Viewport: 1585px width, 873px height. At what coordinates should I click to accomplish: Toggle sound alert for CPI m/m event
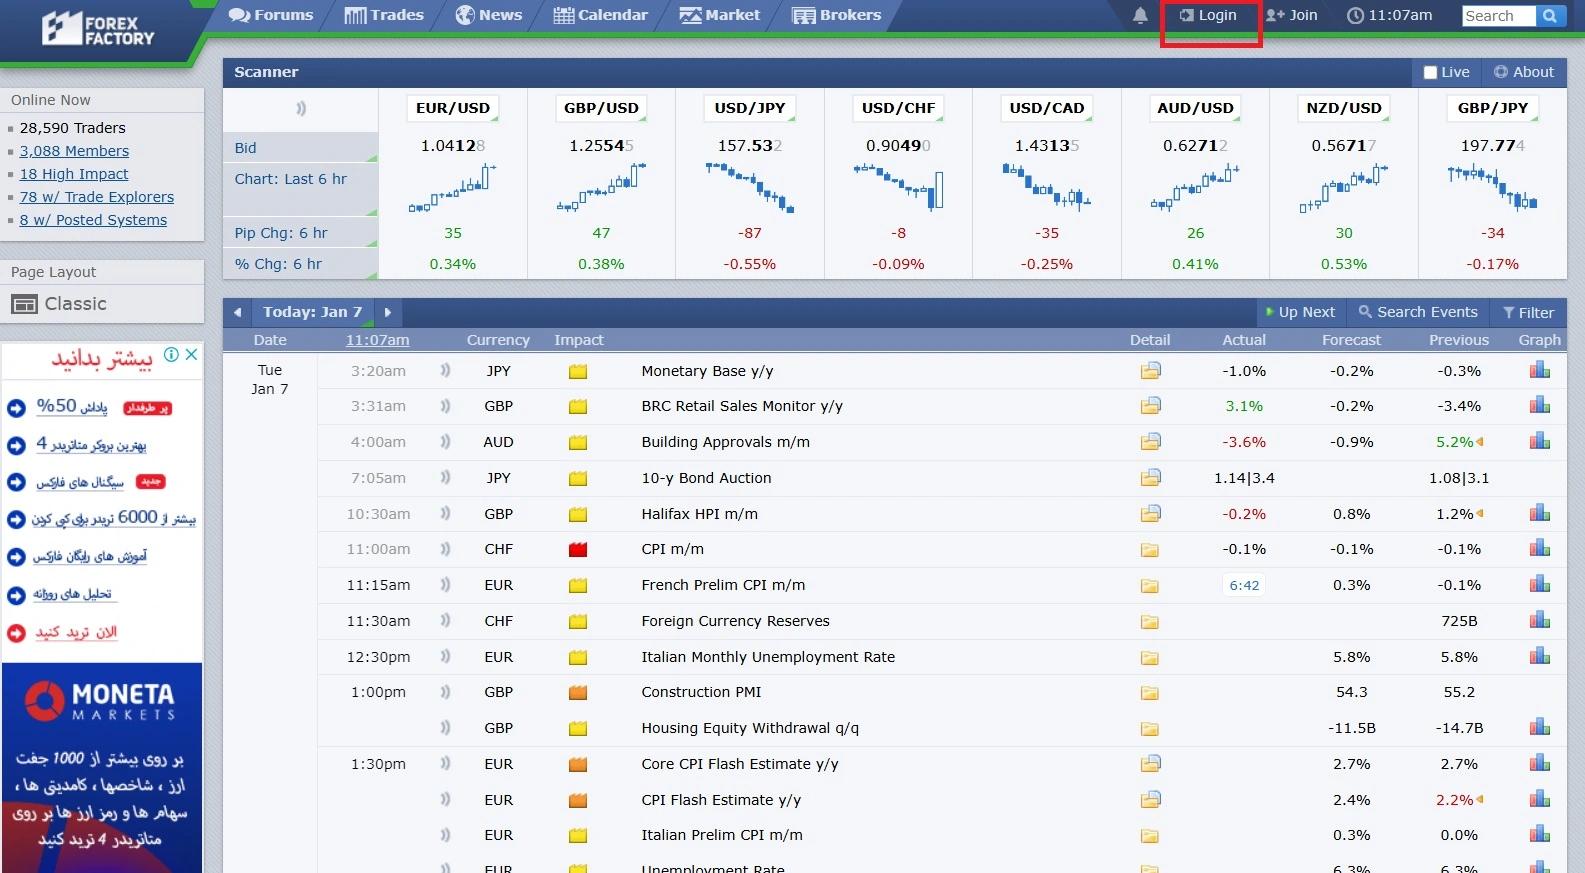[x=445, y=549]
